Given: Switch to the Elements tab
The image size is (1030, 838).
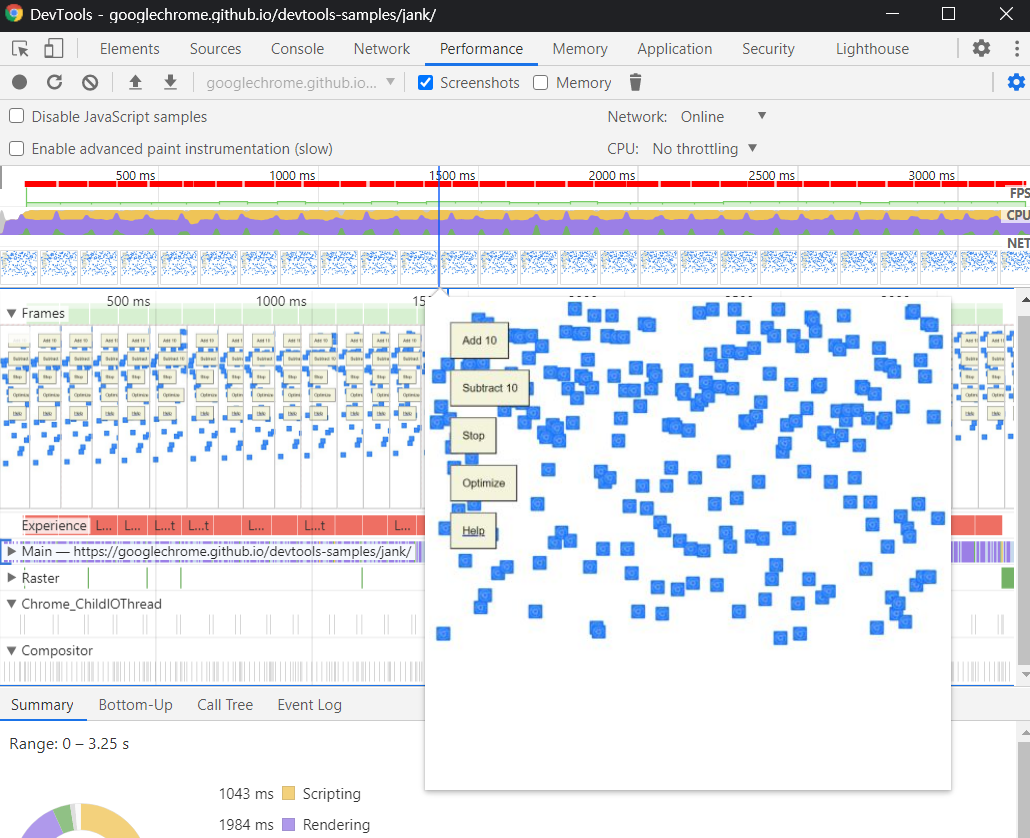Looking at the screenshot, I should click(x=129, y=49).
